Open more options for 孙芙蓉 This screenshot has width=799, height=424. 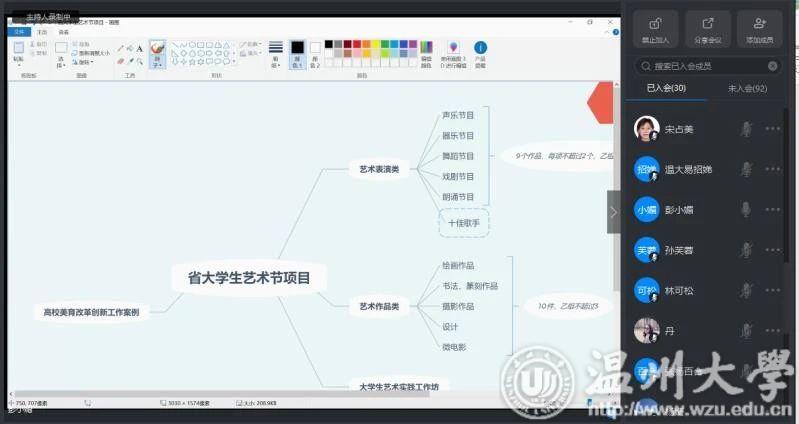(773, 250)
